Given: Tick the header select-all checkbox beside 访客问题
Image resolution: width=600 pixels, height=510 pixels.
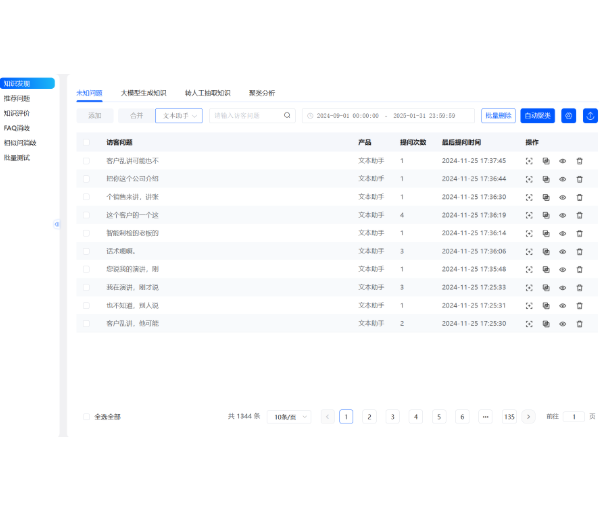Looking at the screenshot, I should pos(86,142).
